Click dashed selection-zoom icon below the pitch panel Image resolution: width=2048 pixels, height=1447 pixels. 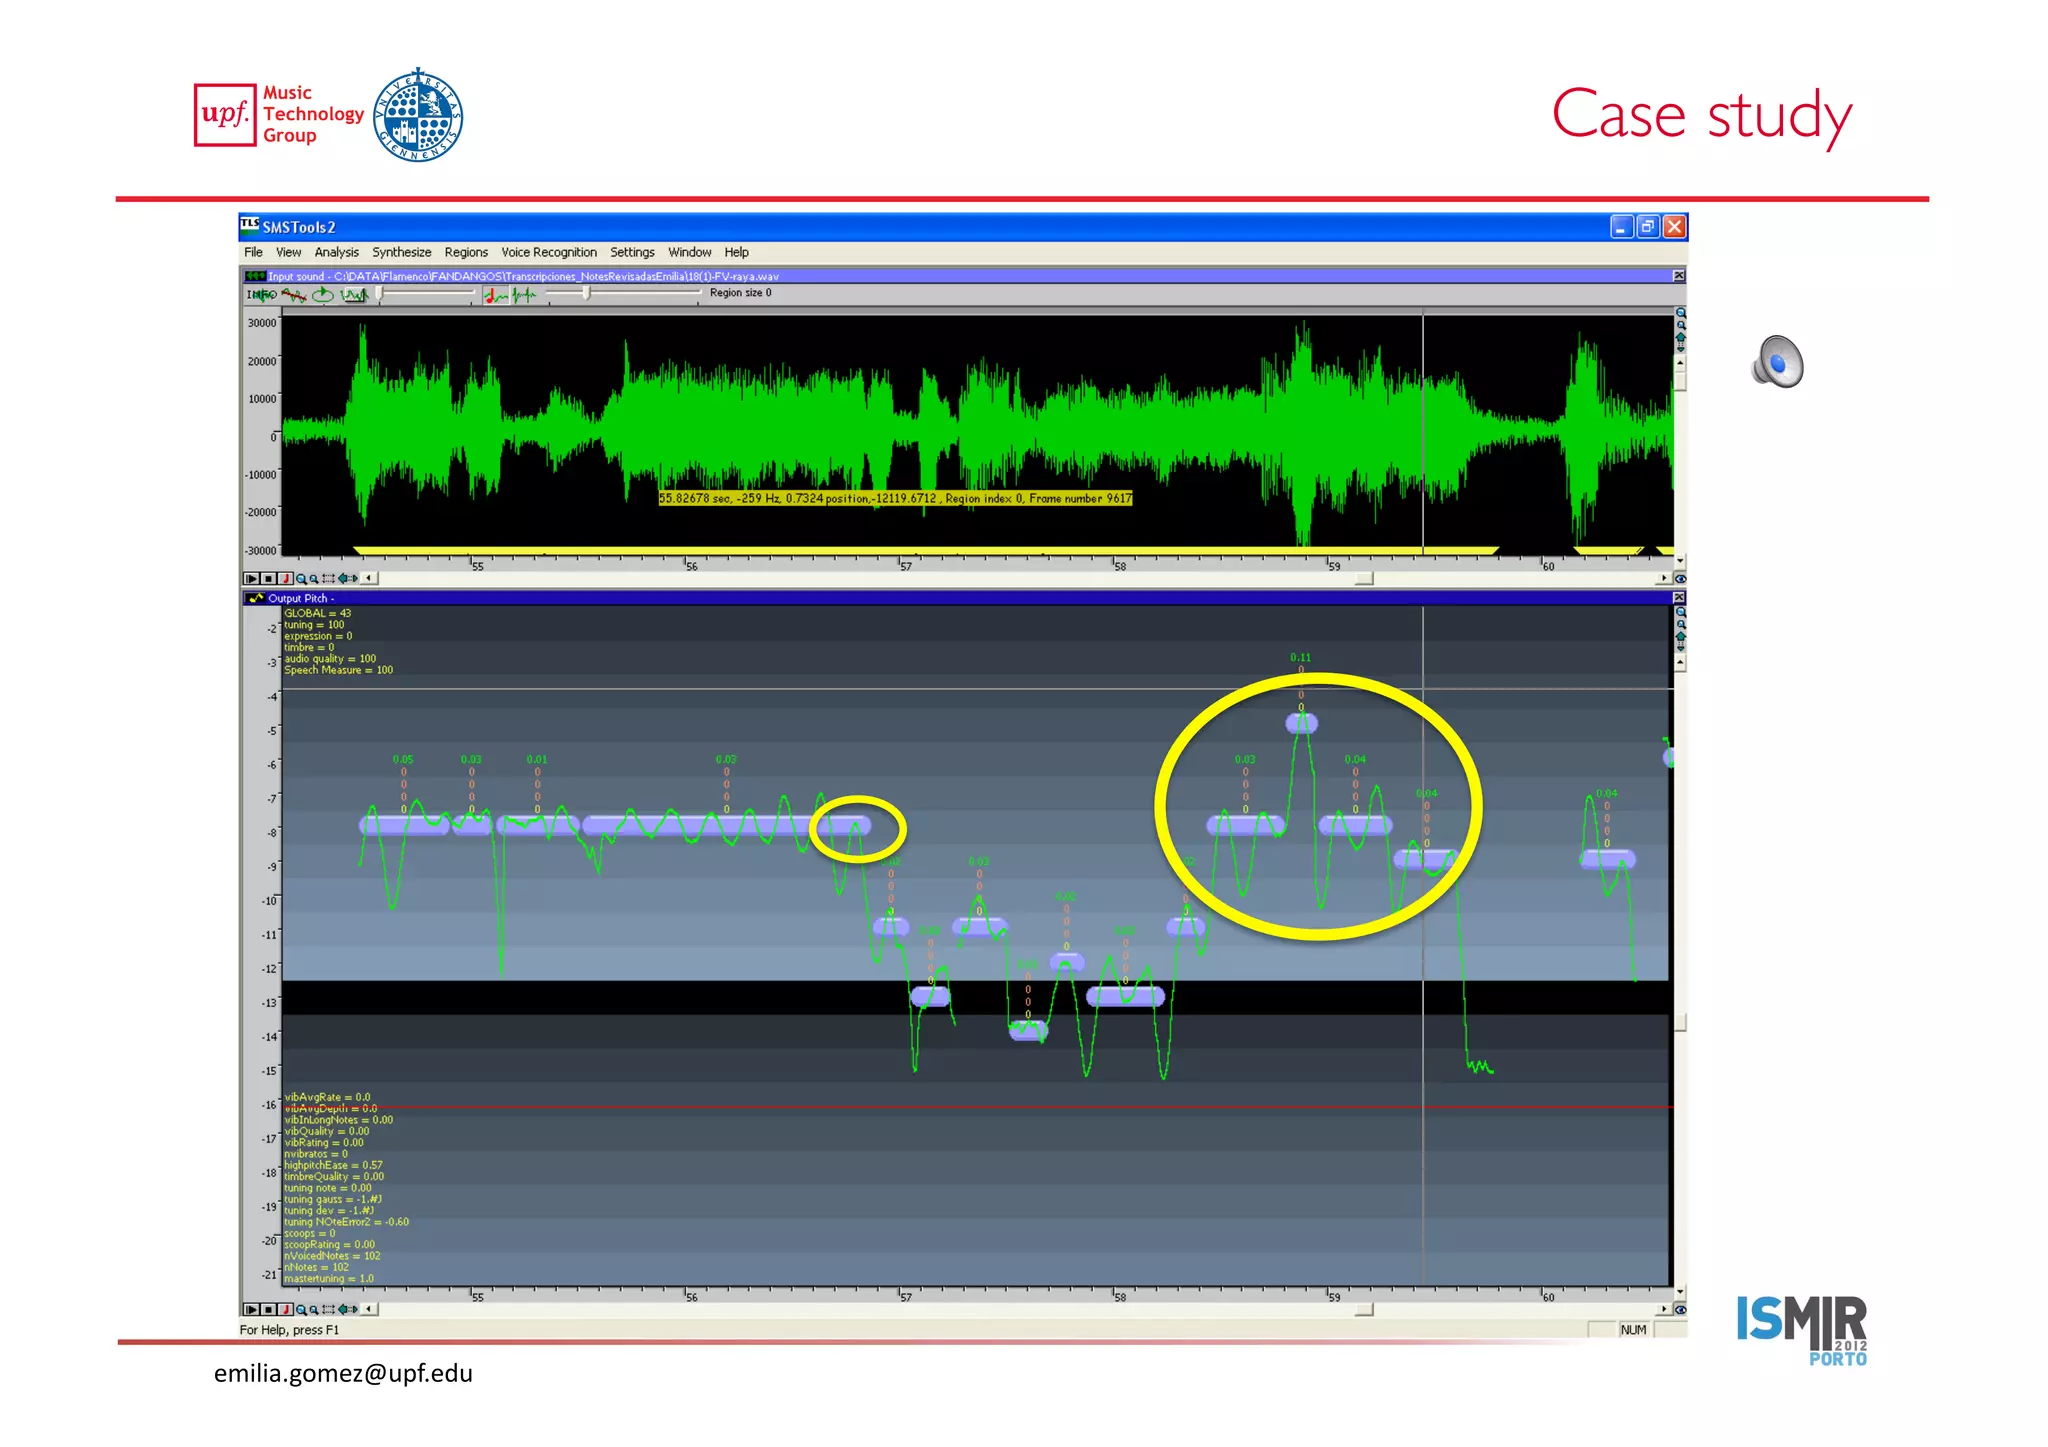pos(328,1309)
